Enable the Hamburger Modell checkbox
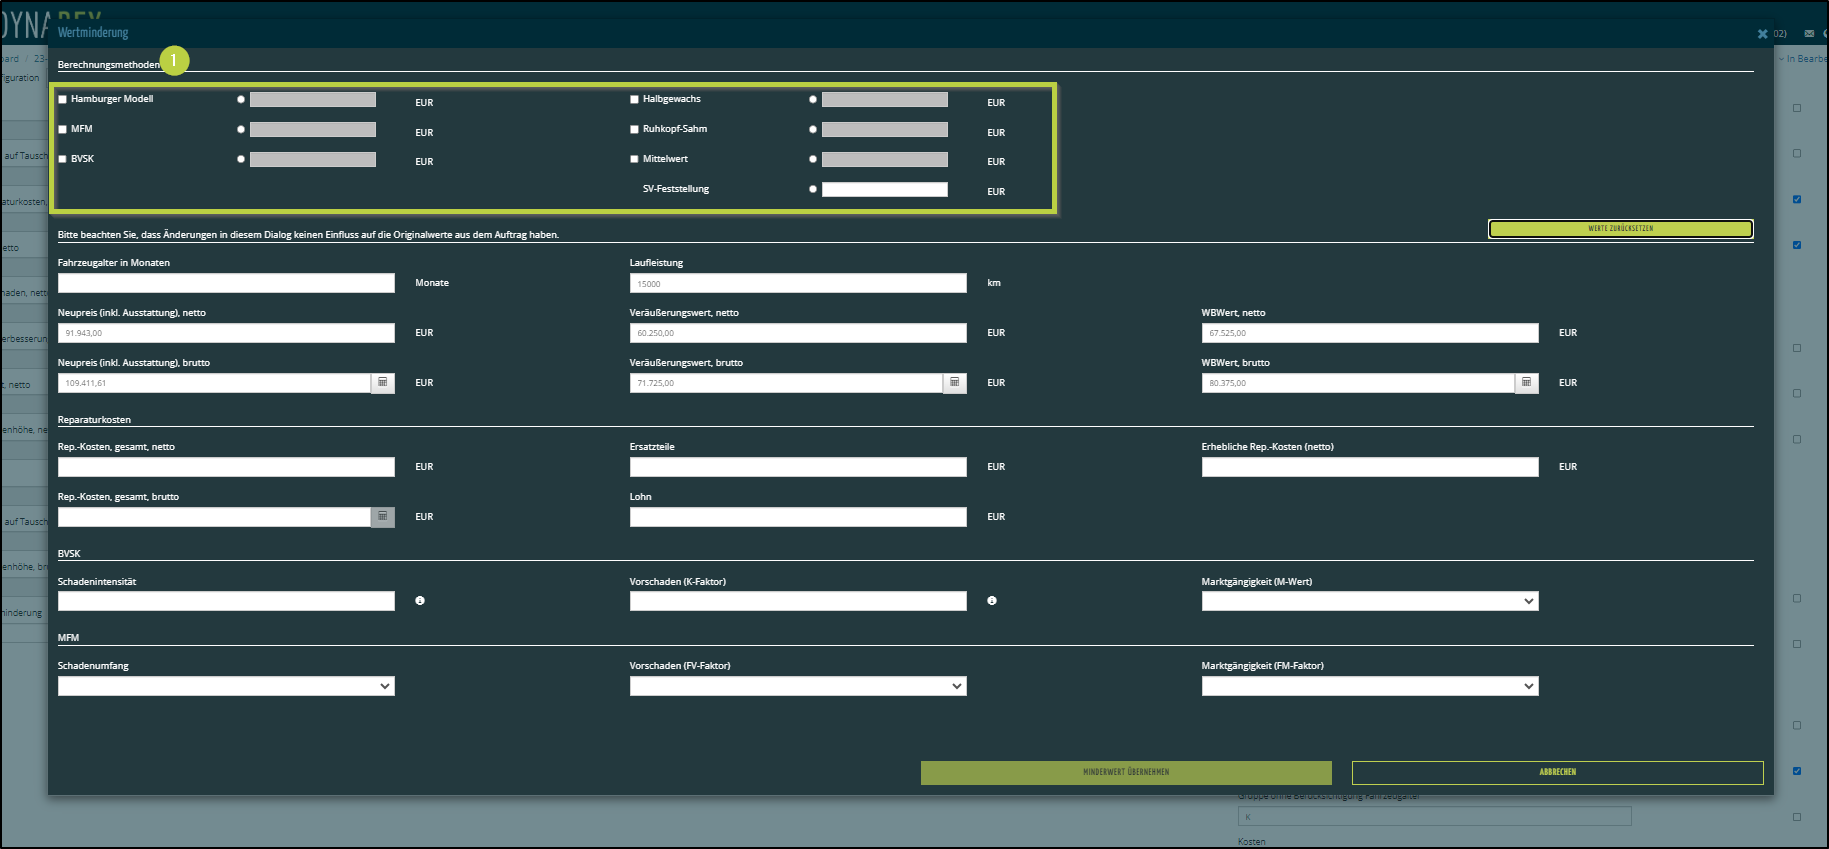This screenshot has width=1829, height=849. (63, 100)
